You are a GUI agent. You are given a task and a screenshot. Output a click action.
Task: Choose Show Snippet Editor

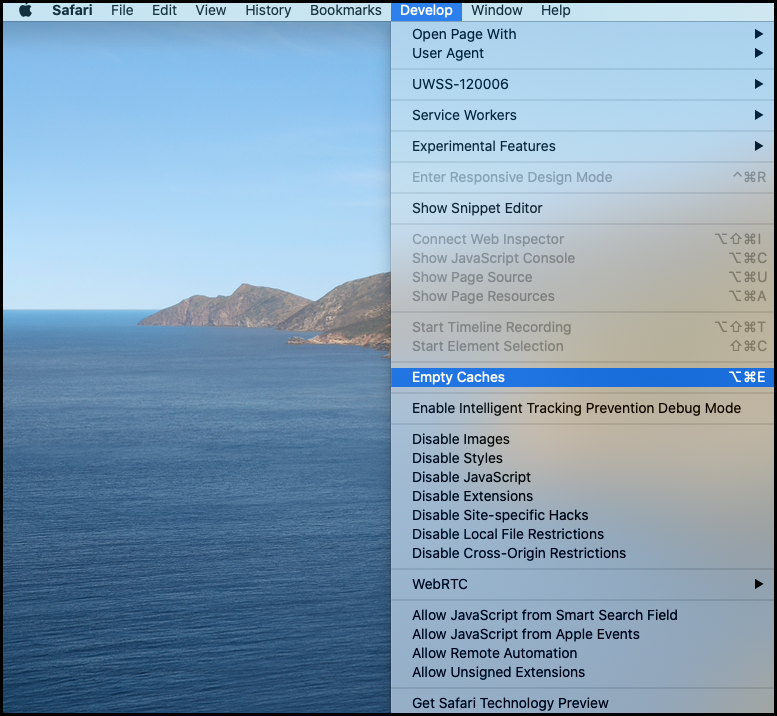584,208
